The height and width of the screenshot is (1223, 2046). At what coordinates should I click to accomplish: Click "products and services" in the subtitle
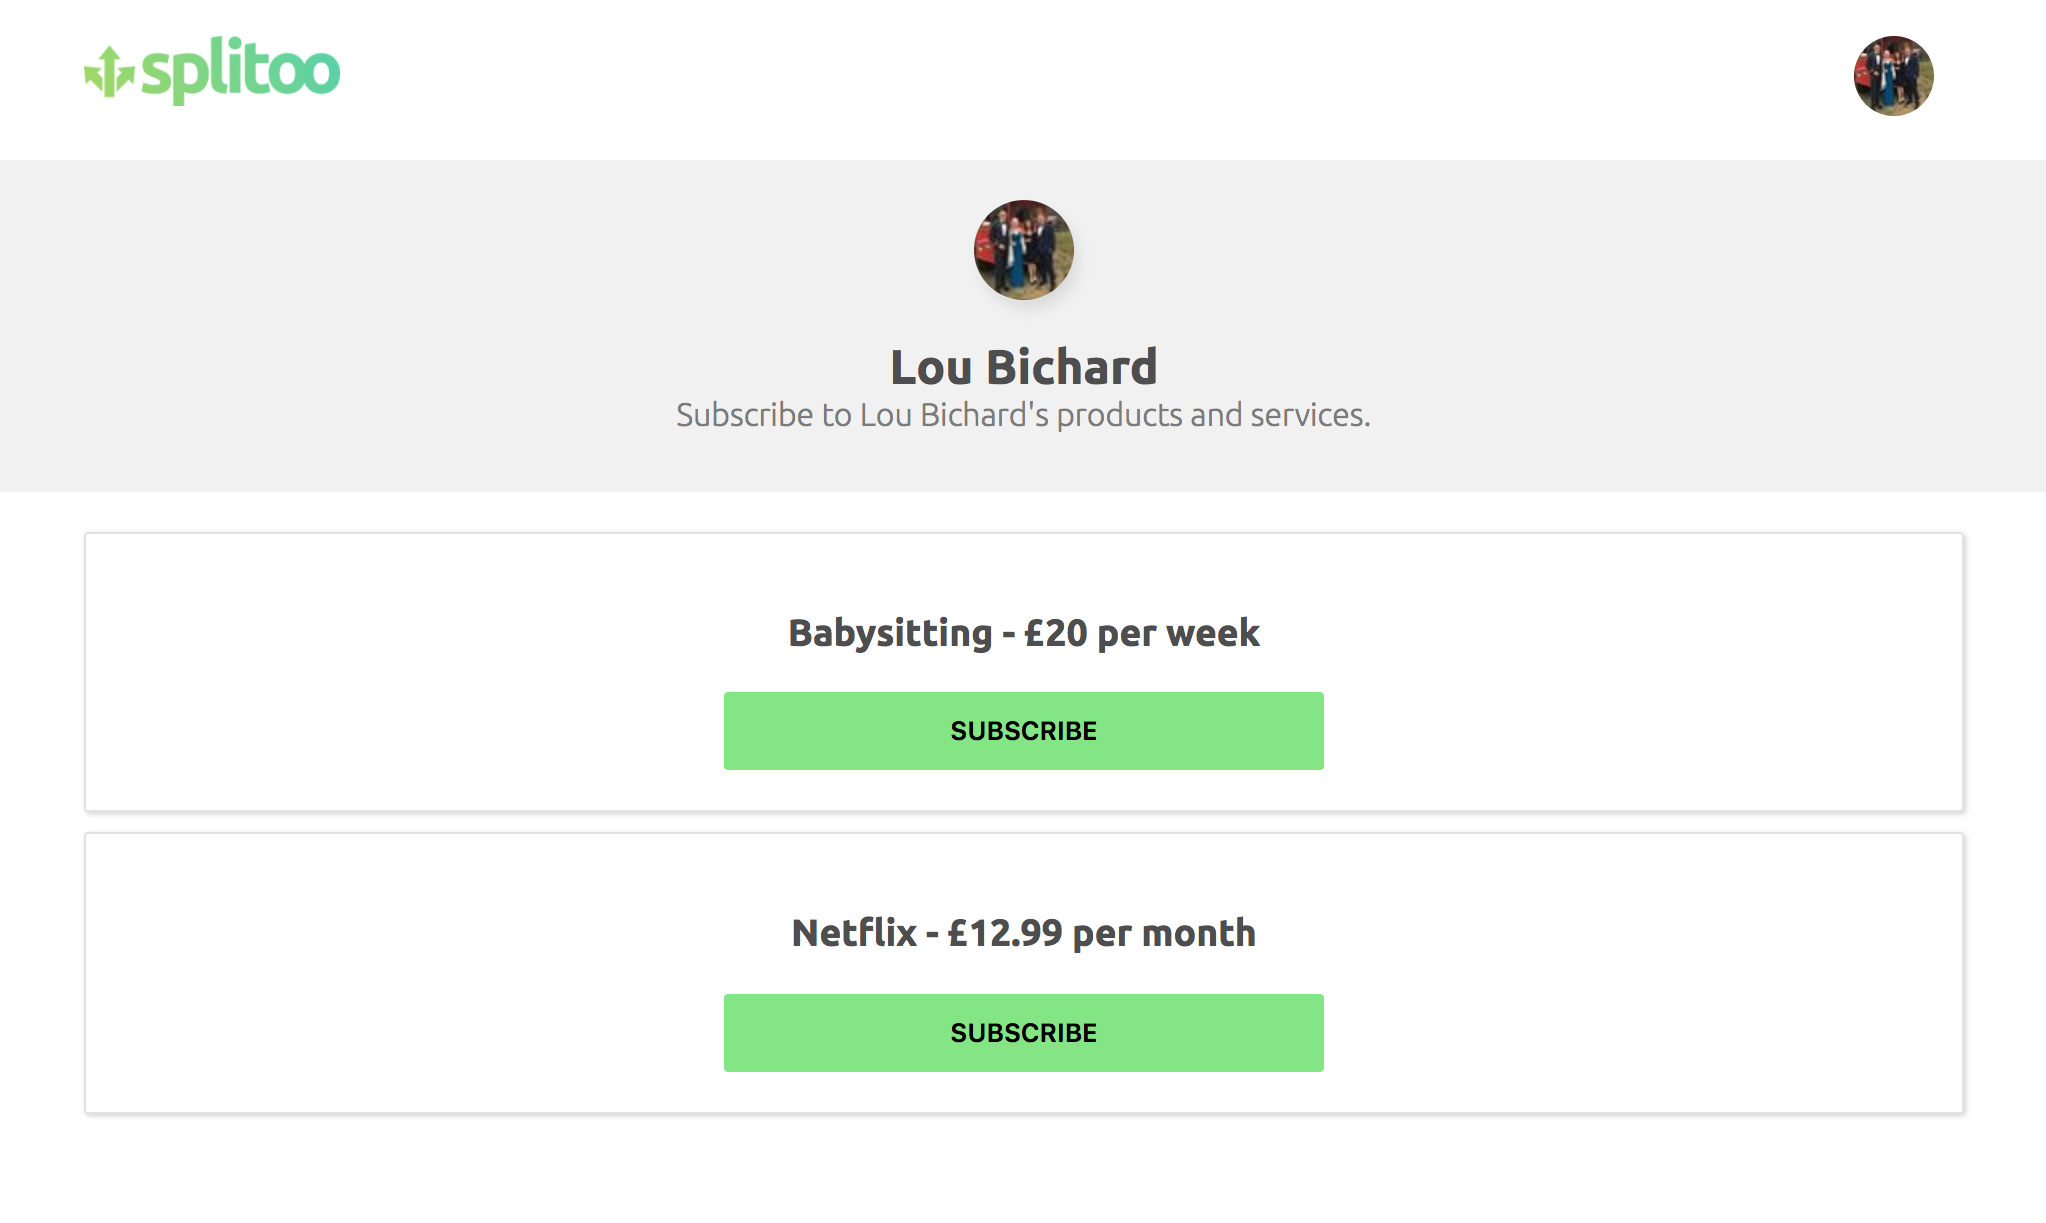coord(1212,415)
